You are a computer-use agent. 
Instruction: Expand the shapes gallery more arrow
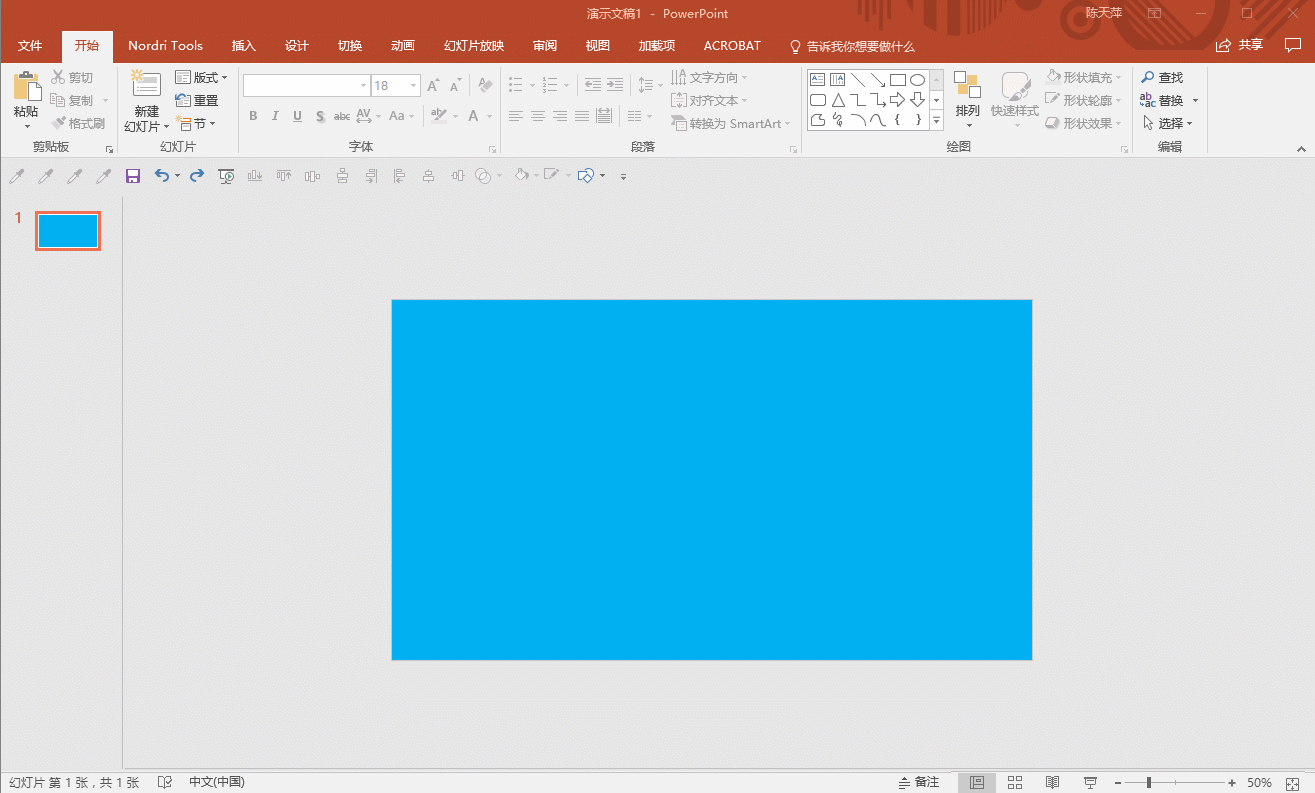937,121
